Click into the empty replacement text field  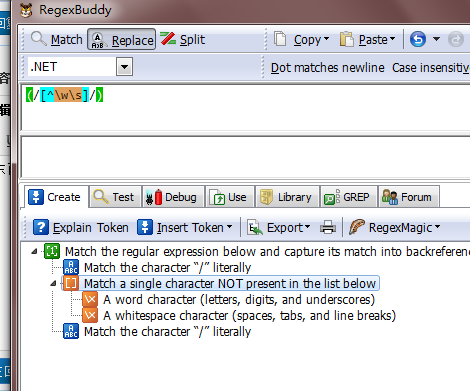pos(246,157)
